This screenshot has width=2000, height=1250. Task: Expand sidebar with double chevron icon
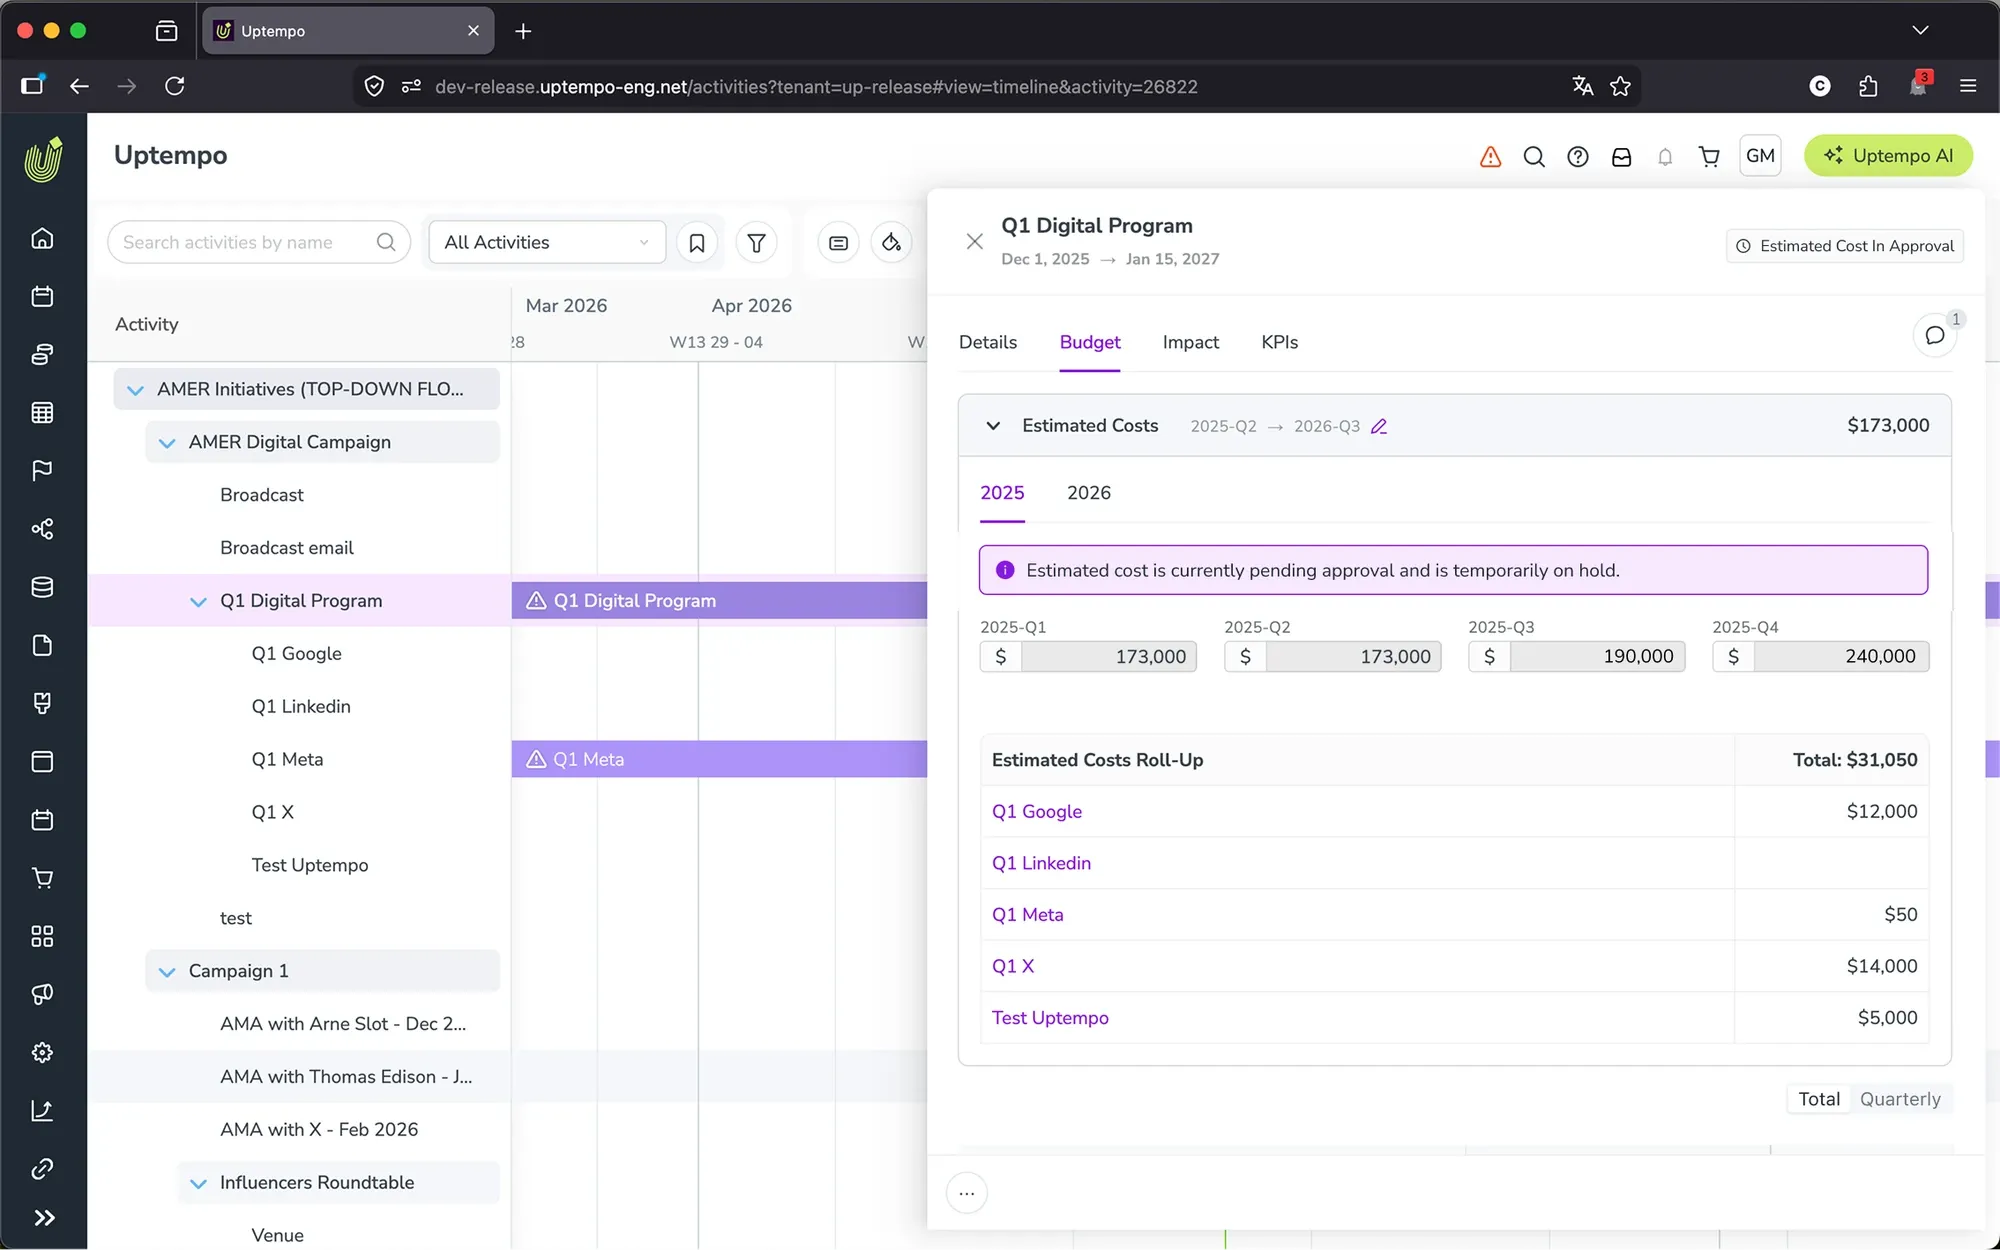click(43, 1218)
